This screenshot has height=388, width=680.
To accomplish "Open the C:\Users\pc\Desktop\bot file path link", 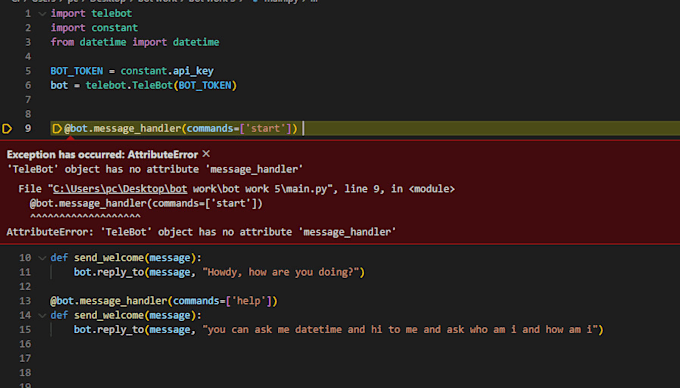I will click(x=120, y=189).
